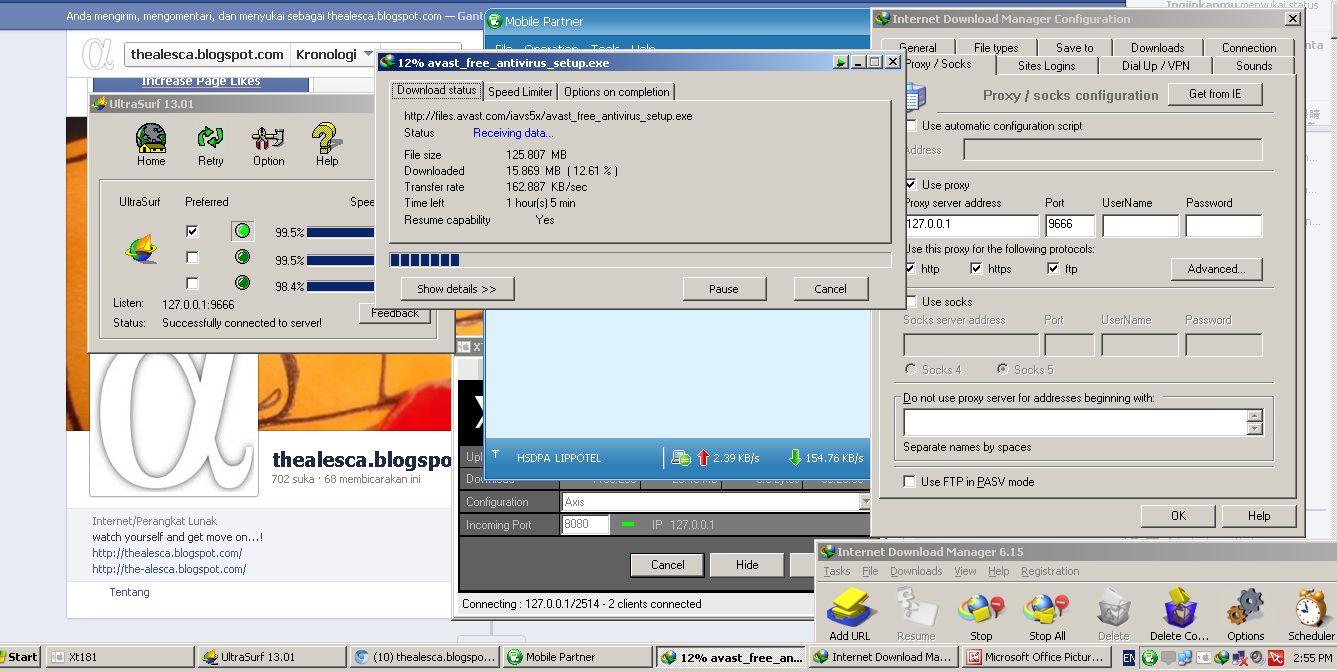This screenshot has width=1337, height=672.
Task: Expand the Axis configuration dropdown
Action: (865, 502)
